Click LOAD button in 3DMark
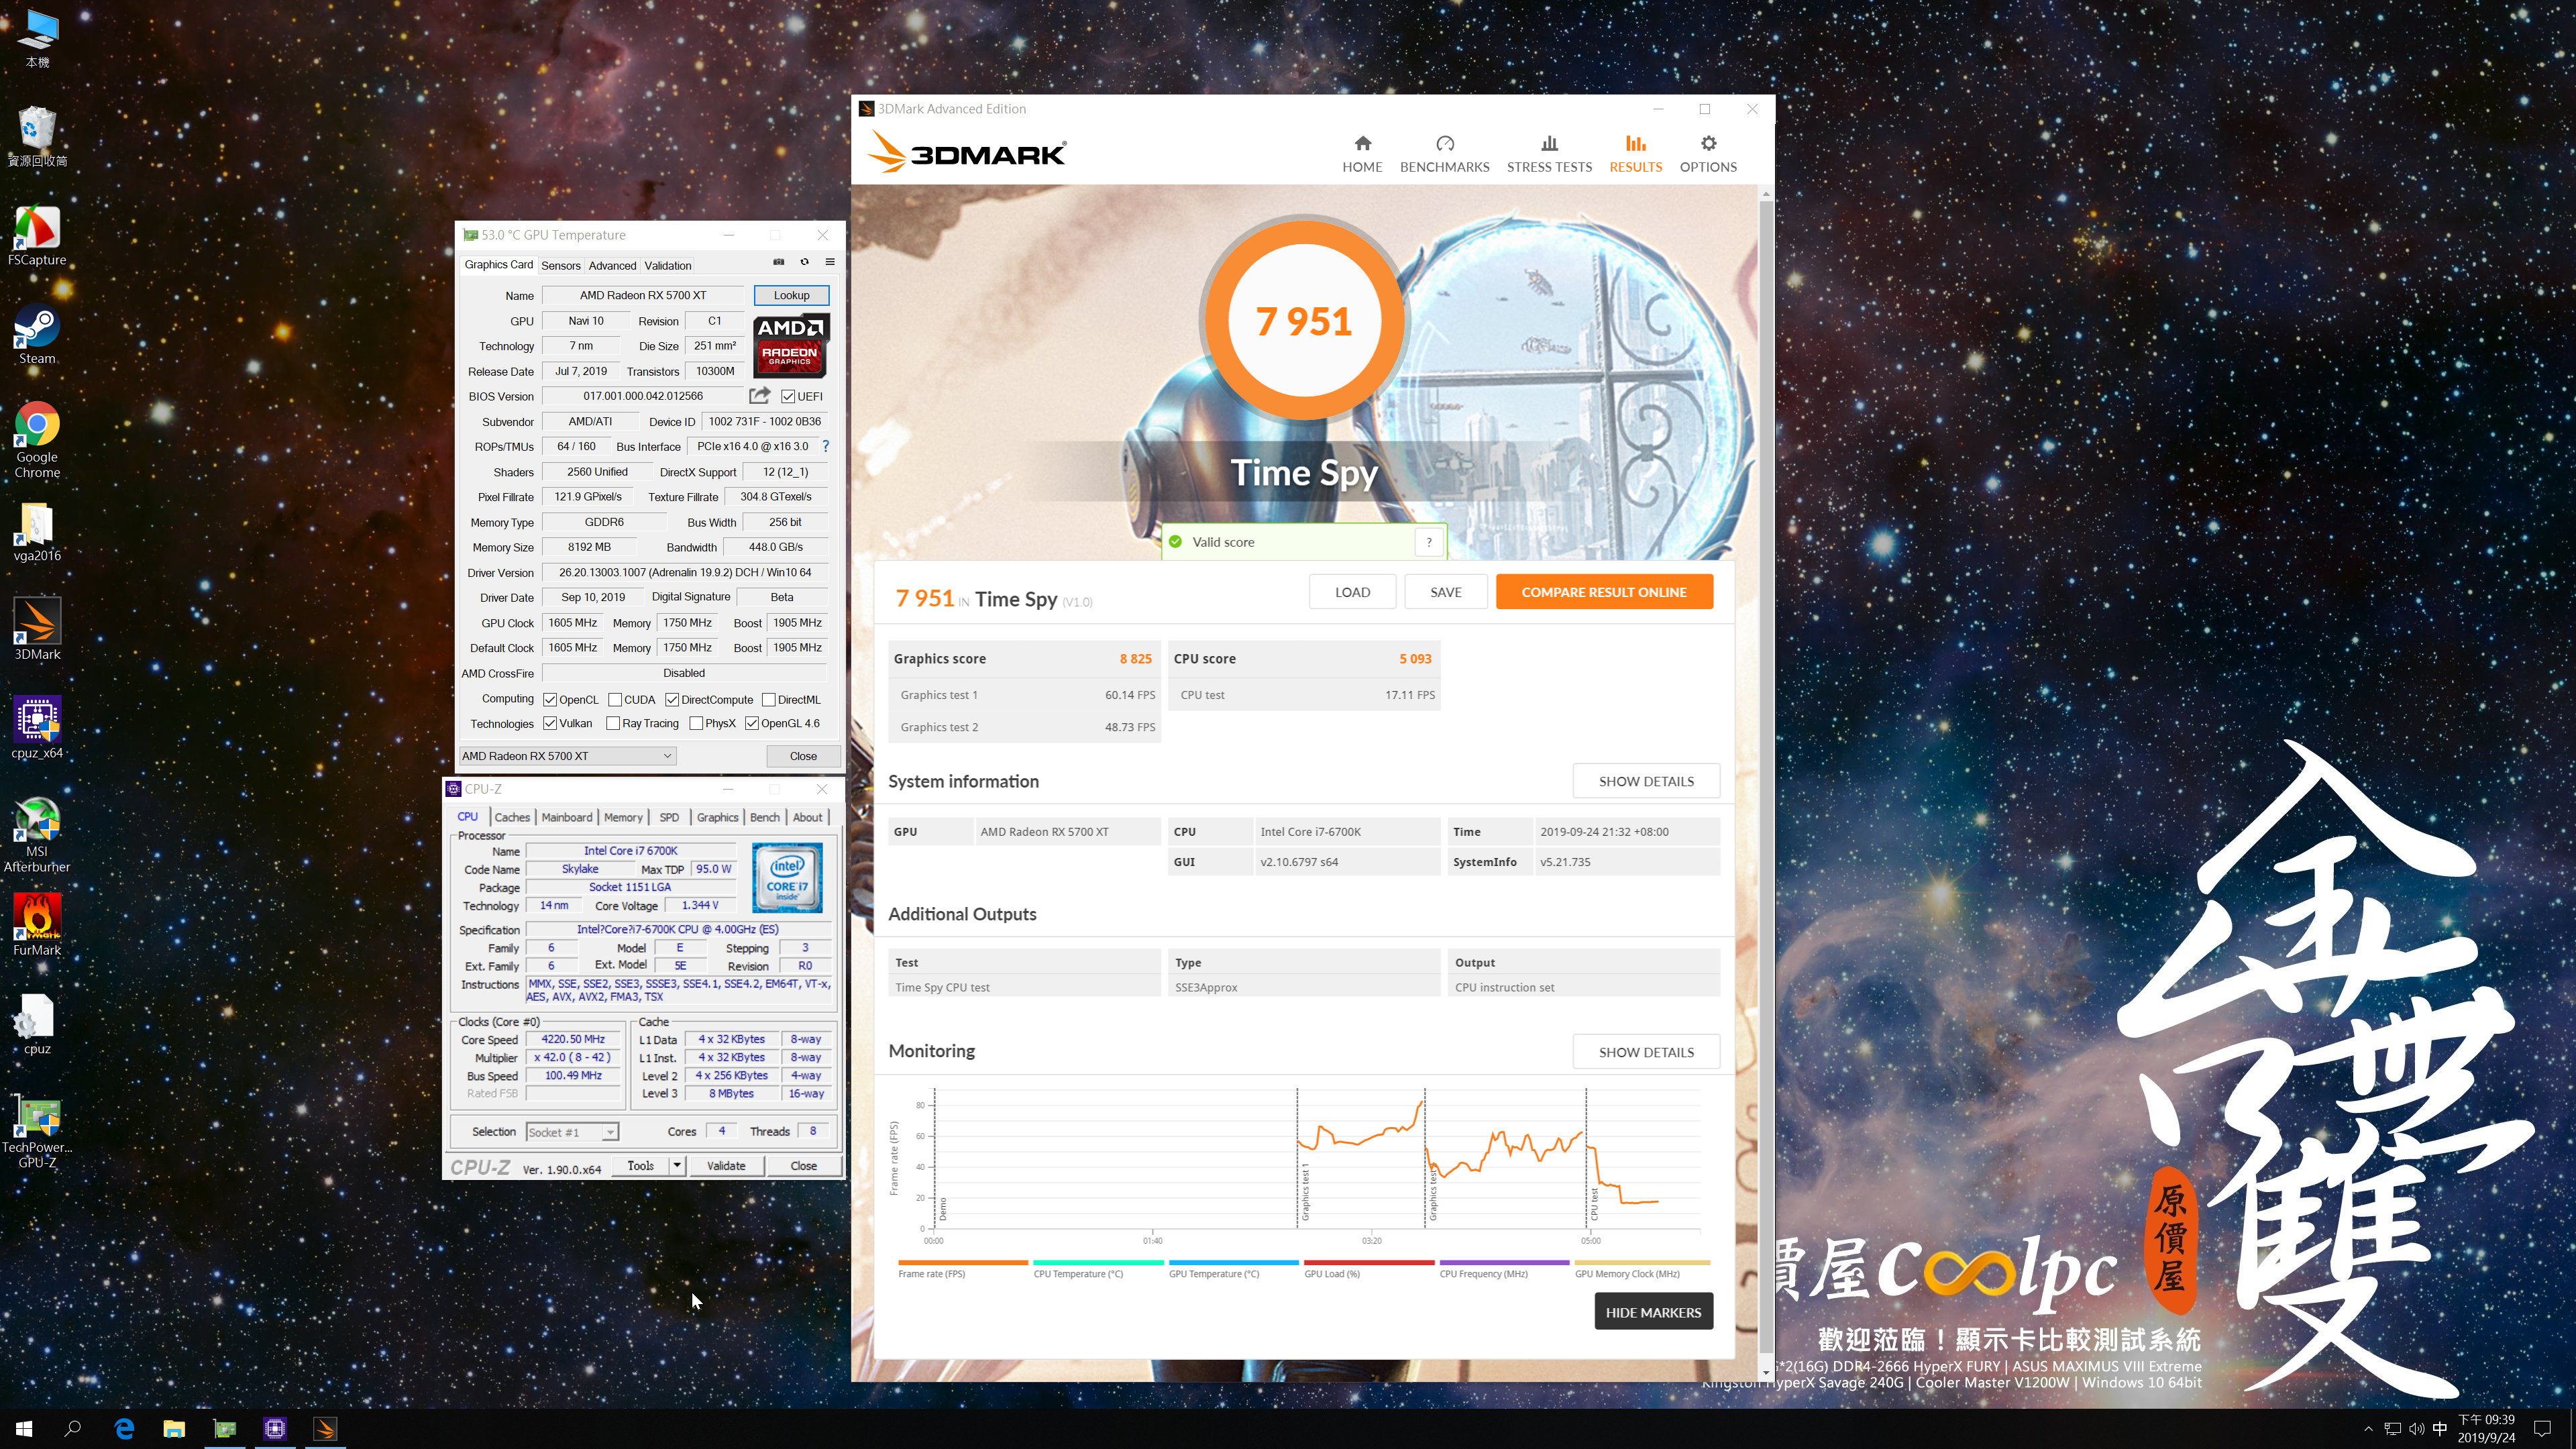 click(x=1352, y=592)
